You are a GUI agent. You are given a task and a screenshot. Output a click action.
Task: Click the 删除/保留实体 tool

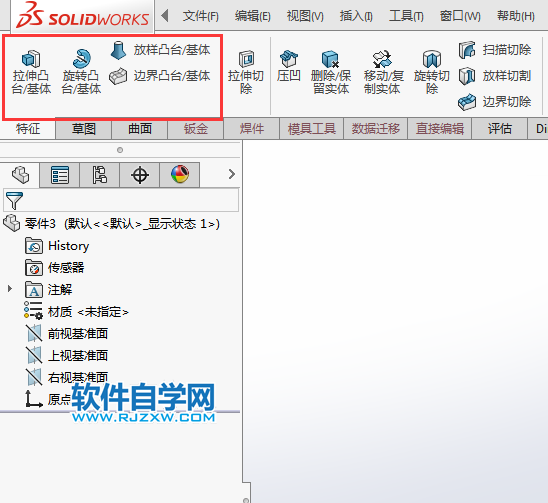tap(331, 72)
